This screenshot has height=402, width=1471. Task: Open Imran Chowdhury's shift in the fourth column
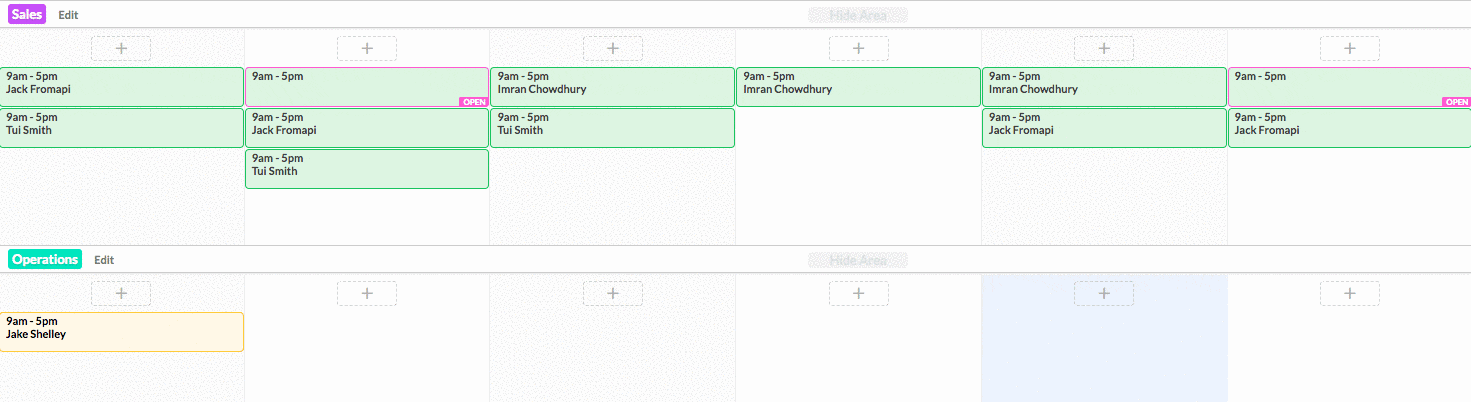(x=858, y=87)
